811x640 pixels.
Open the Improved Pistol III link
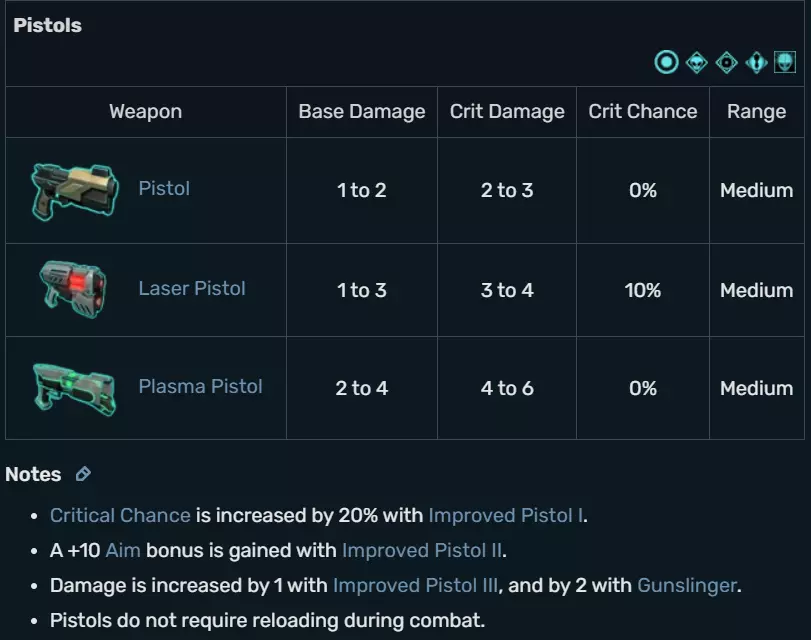[x=415, y=585]
